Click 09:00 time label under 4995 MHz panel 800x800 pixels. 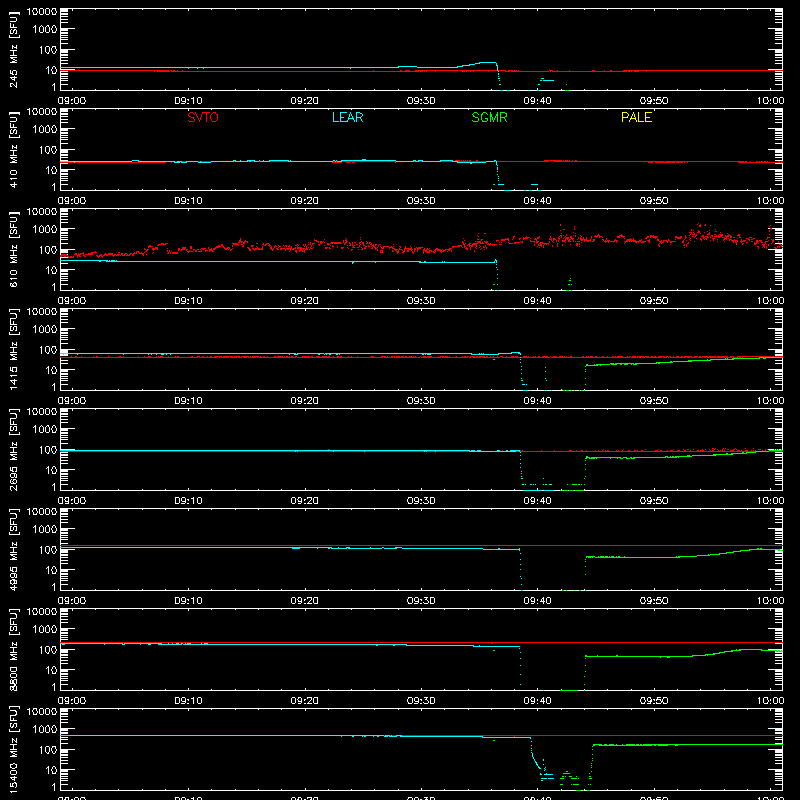[72, 601]
